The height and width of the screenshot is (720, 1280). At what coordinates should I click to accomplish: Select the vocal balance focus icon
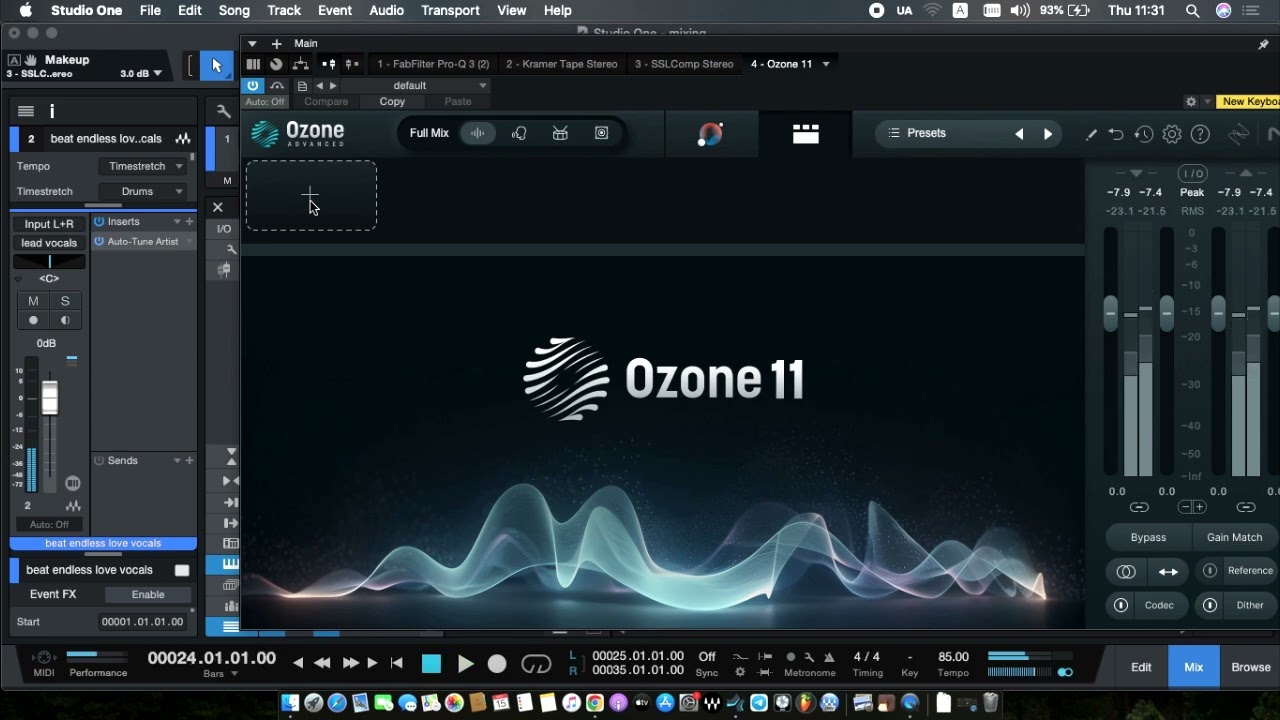tap(519, 133)
